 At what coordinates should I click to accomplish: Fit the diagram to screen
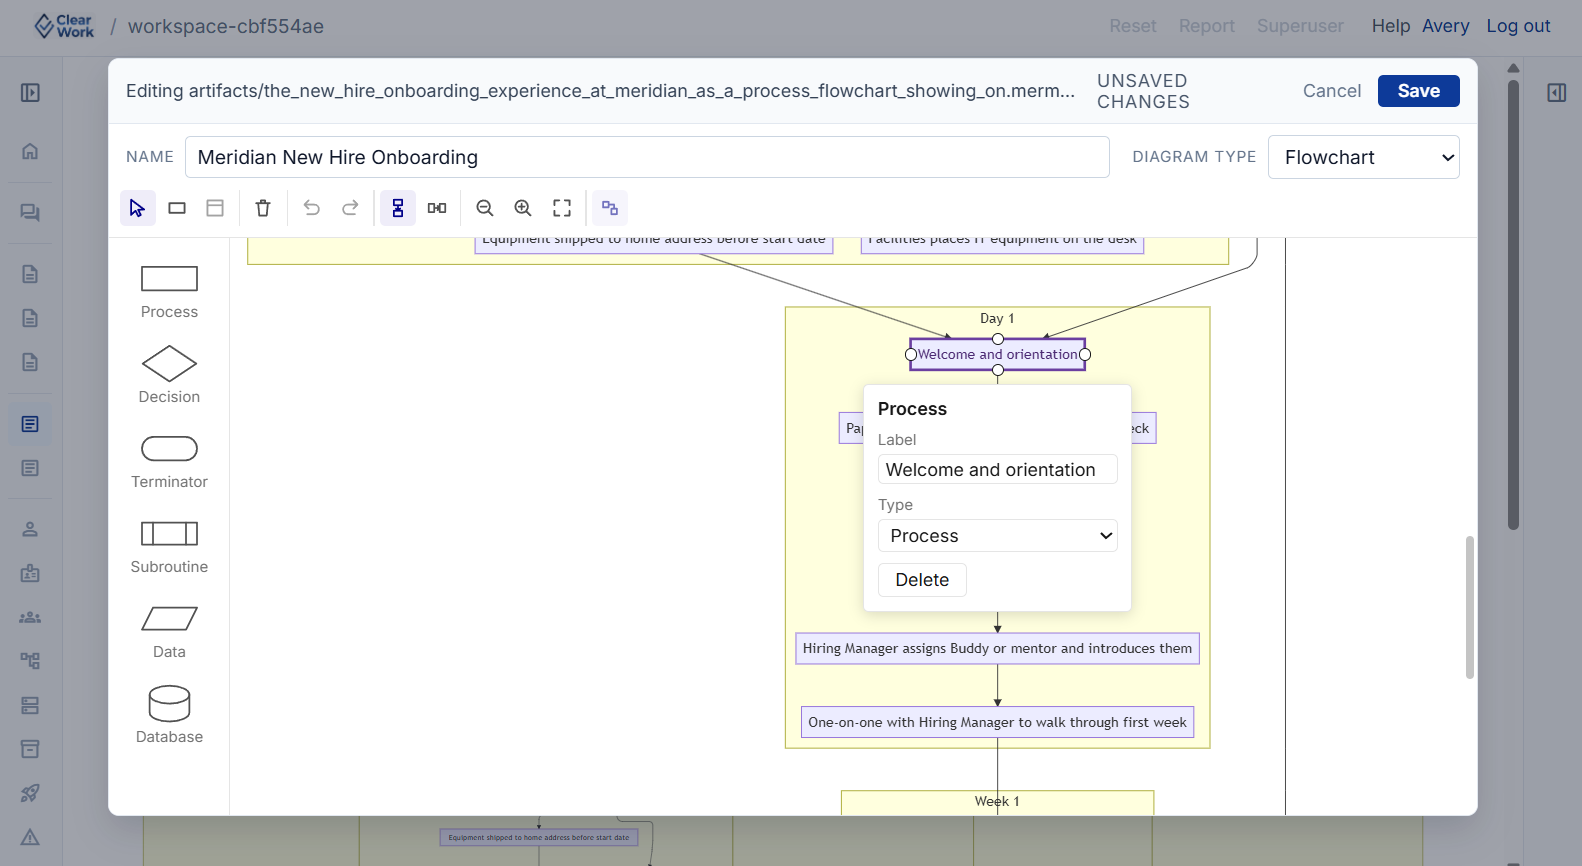tap(562, 208)
